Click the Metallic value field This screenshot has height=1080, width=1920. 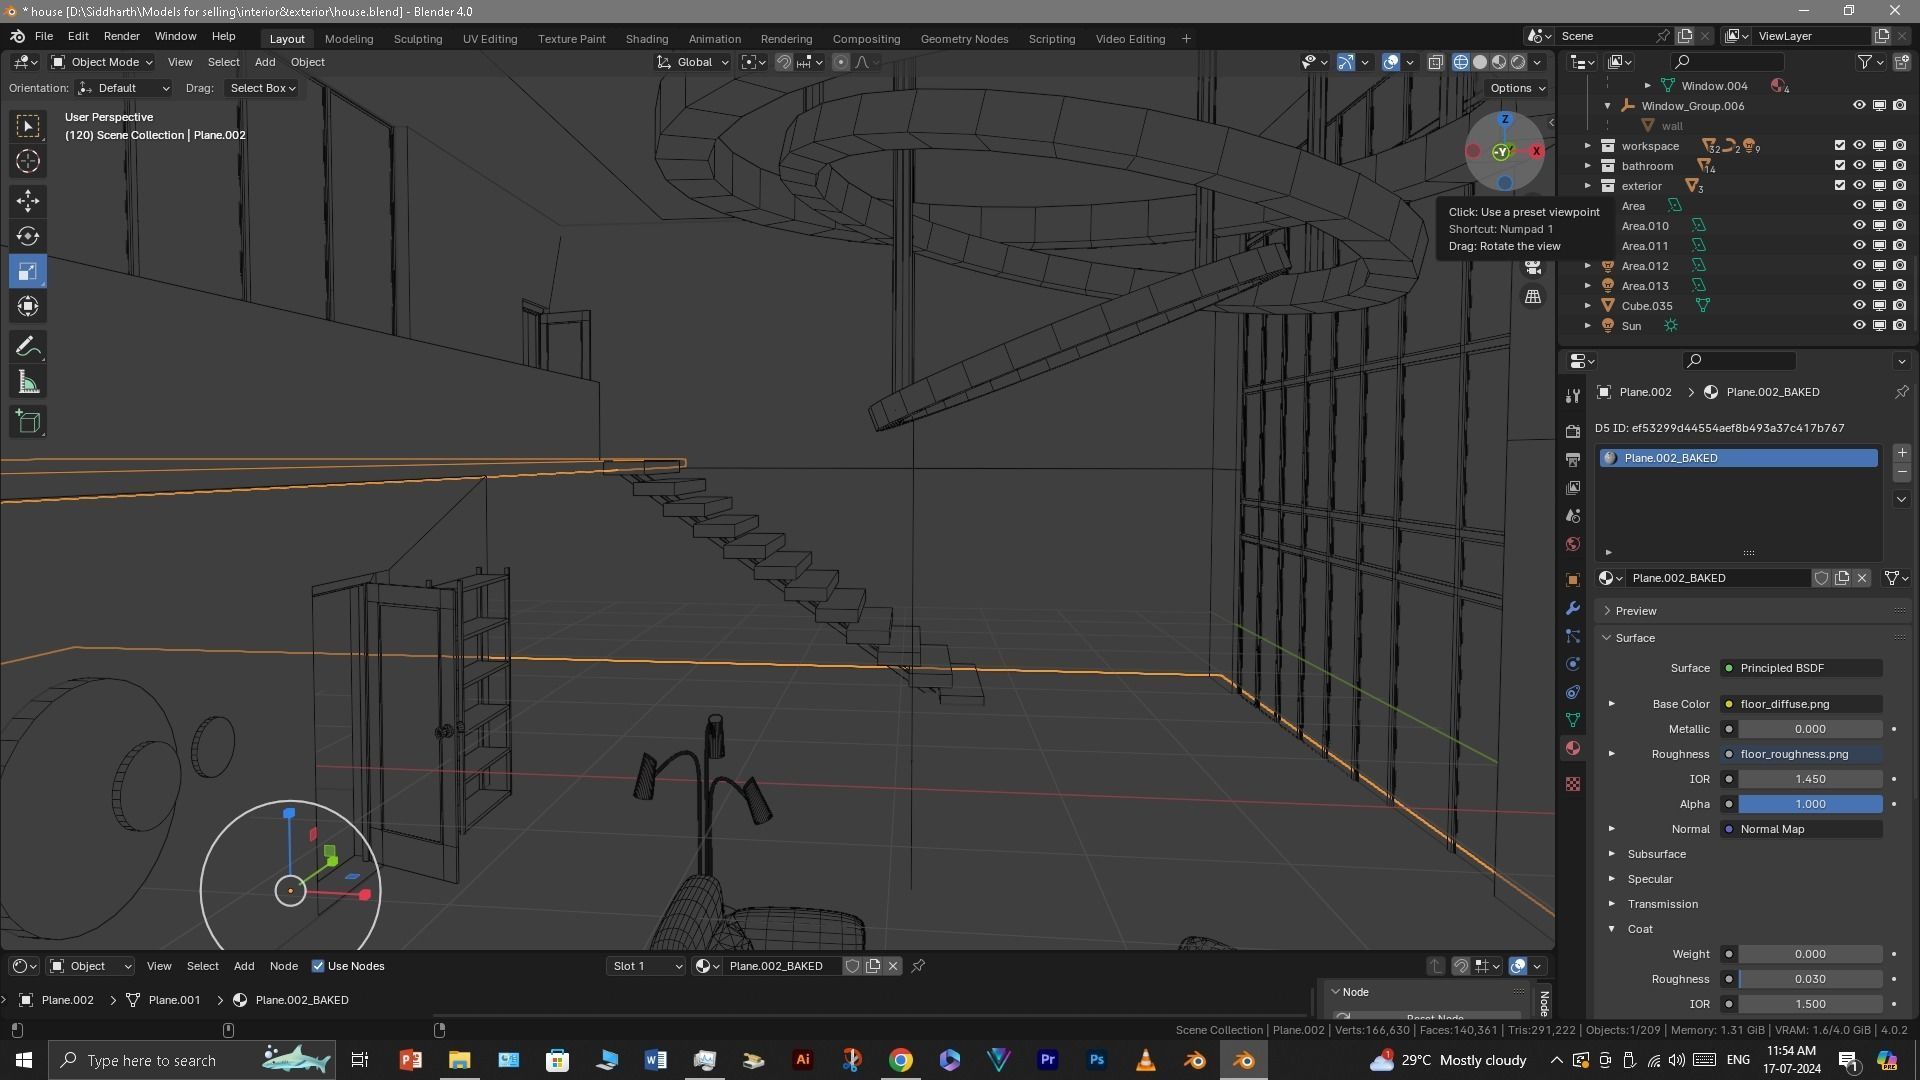(x=1810, y=729)
